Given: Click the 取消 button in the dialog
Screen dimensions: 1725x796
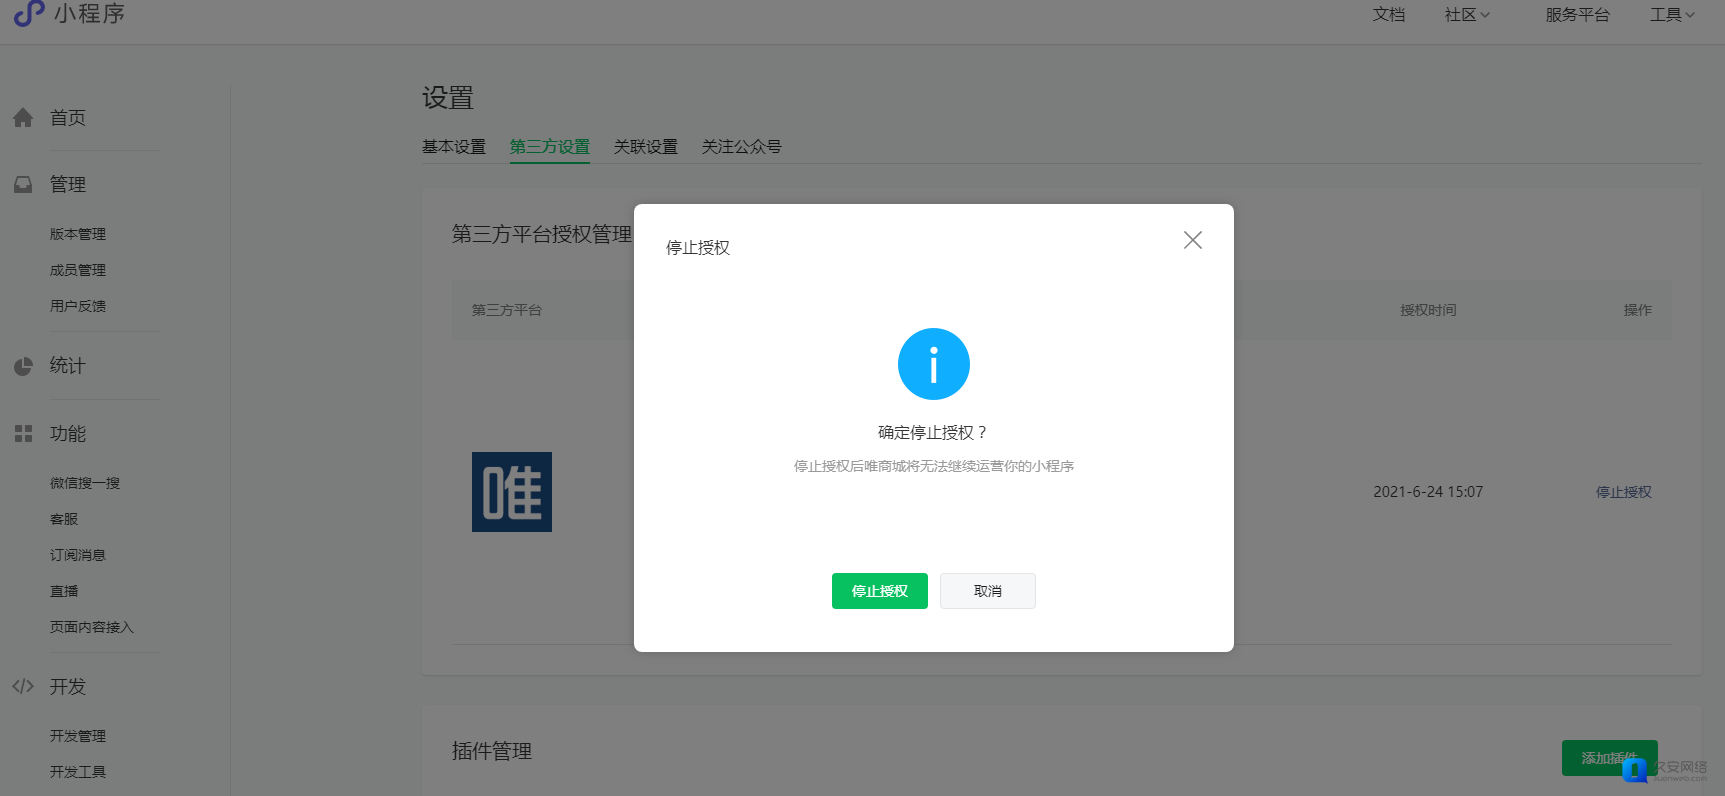Looking at the screenshot, I should [988, 591].
